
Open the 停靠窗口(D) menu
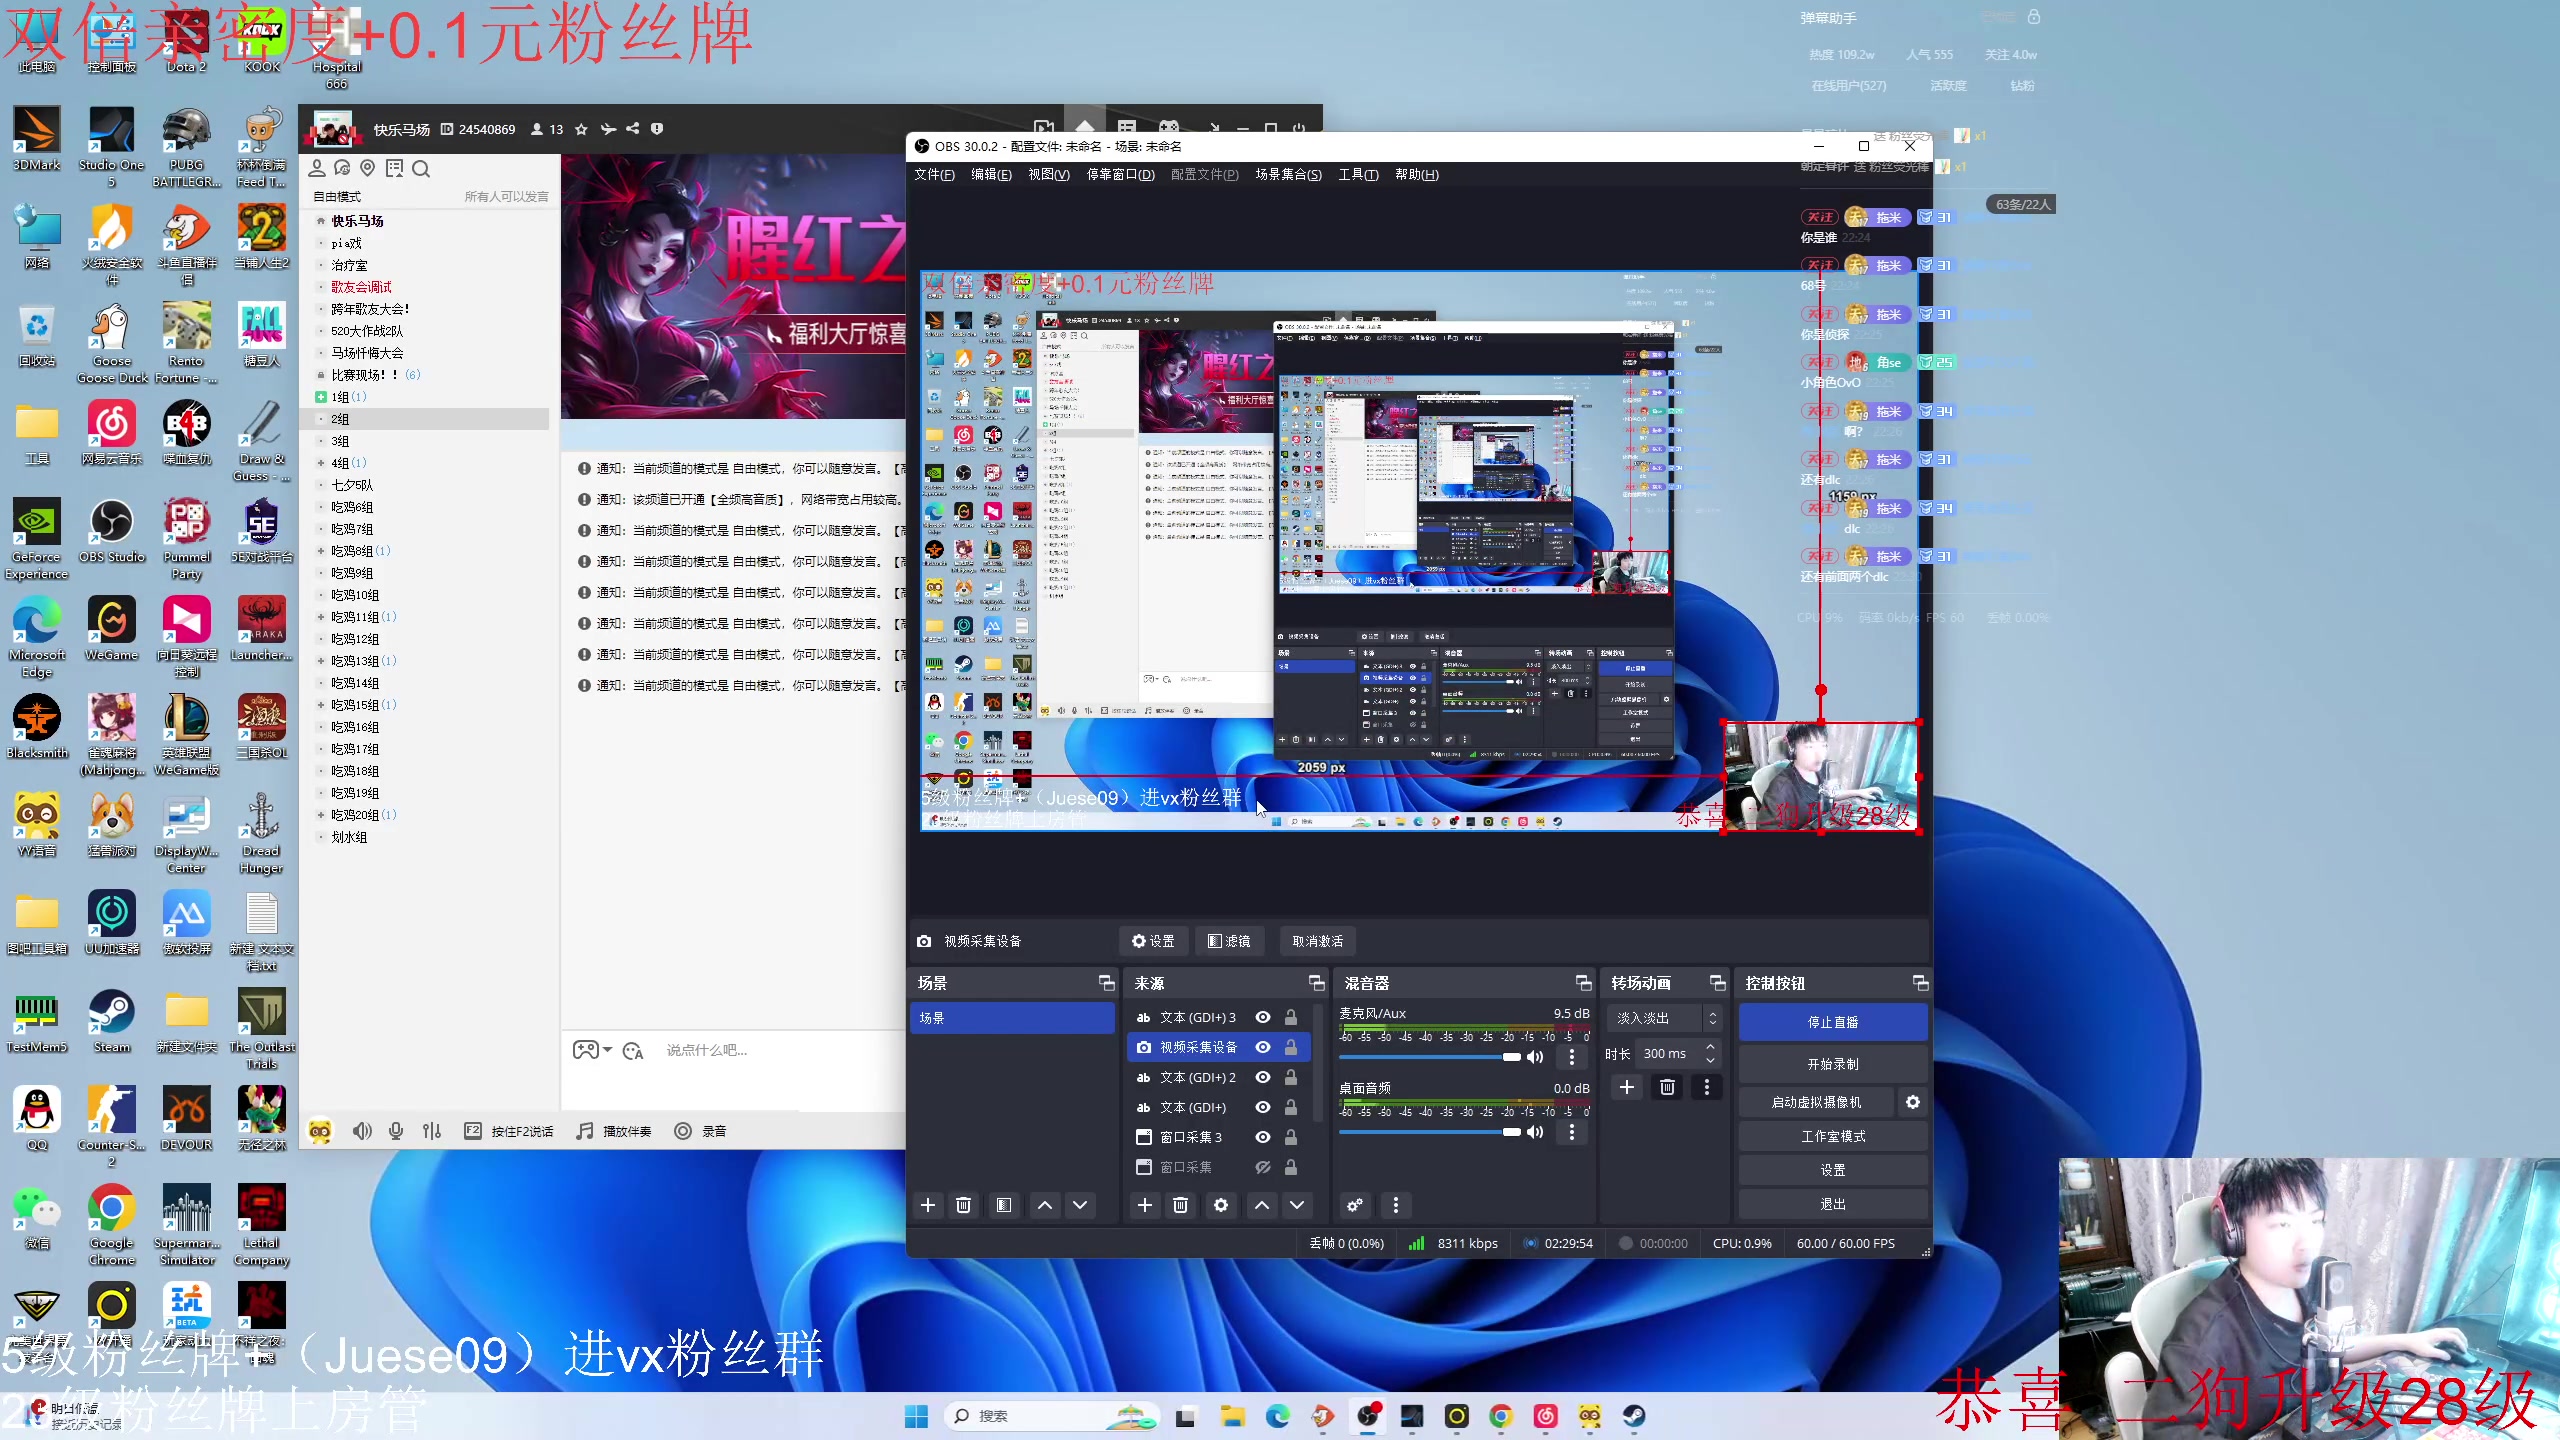coord(1120,174)
